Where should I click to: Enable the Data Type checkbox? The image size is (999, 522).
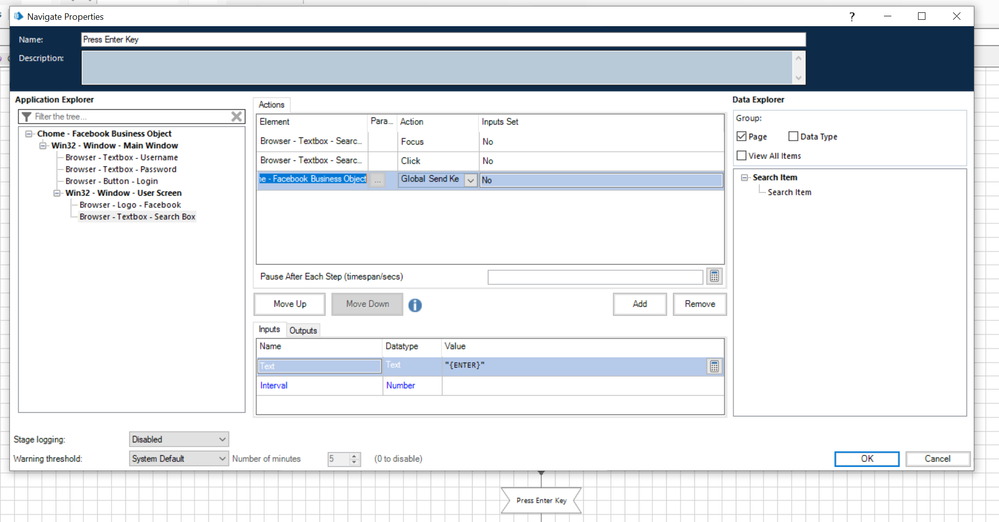793,136
